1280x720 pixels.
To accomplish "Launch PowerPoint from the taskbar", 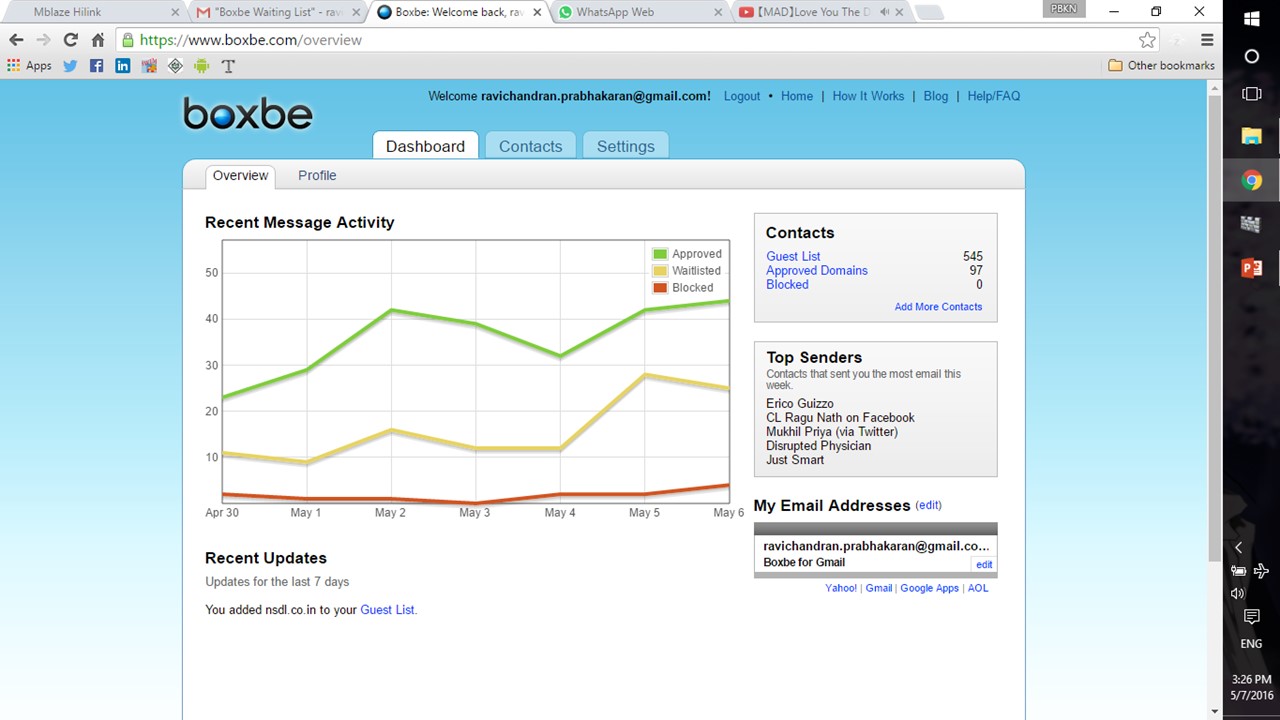I will (1251, 268).
